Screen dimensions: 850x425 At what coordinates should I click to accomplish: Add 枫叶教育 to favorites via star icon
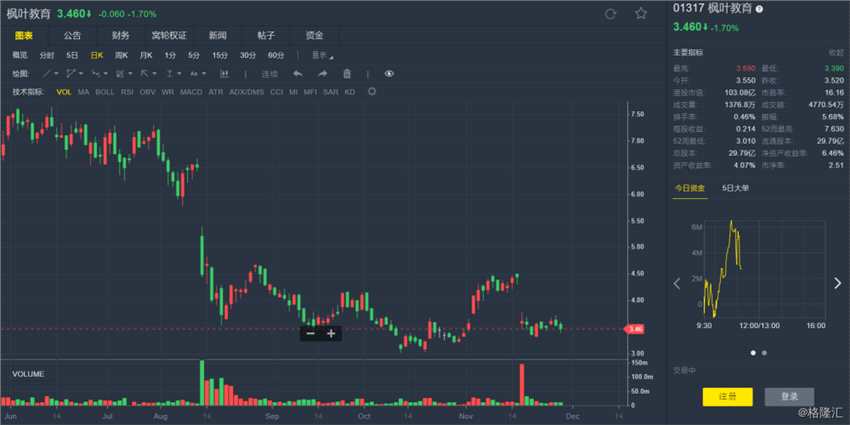(x=641, y=14)
